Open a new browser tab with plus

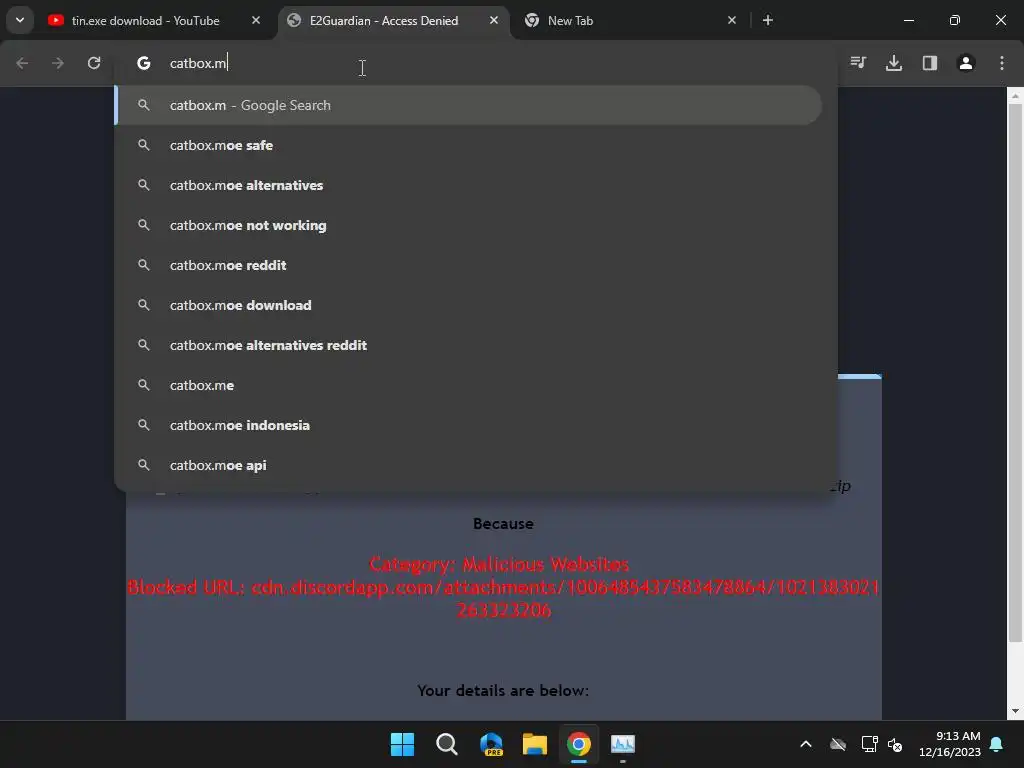tap(768, 20)
